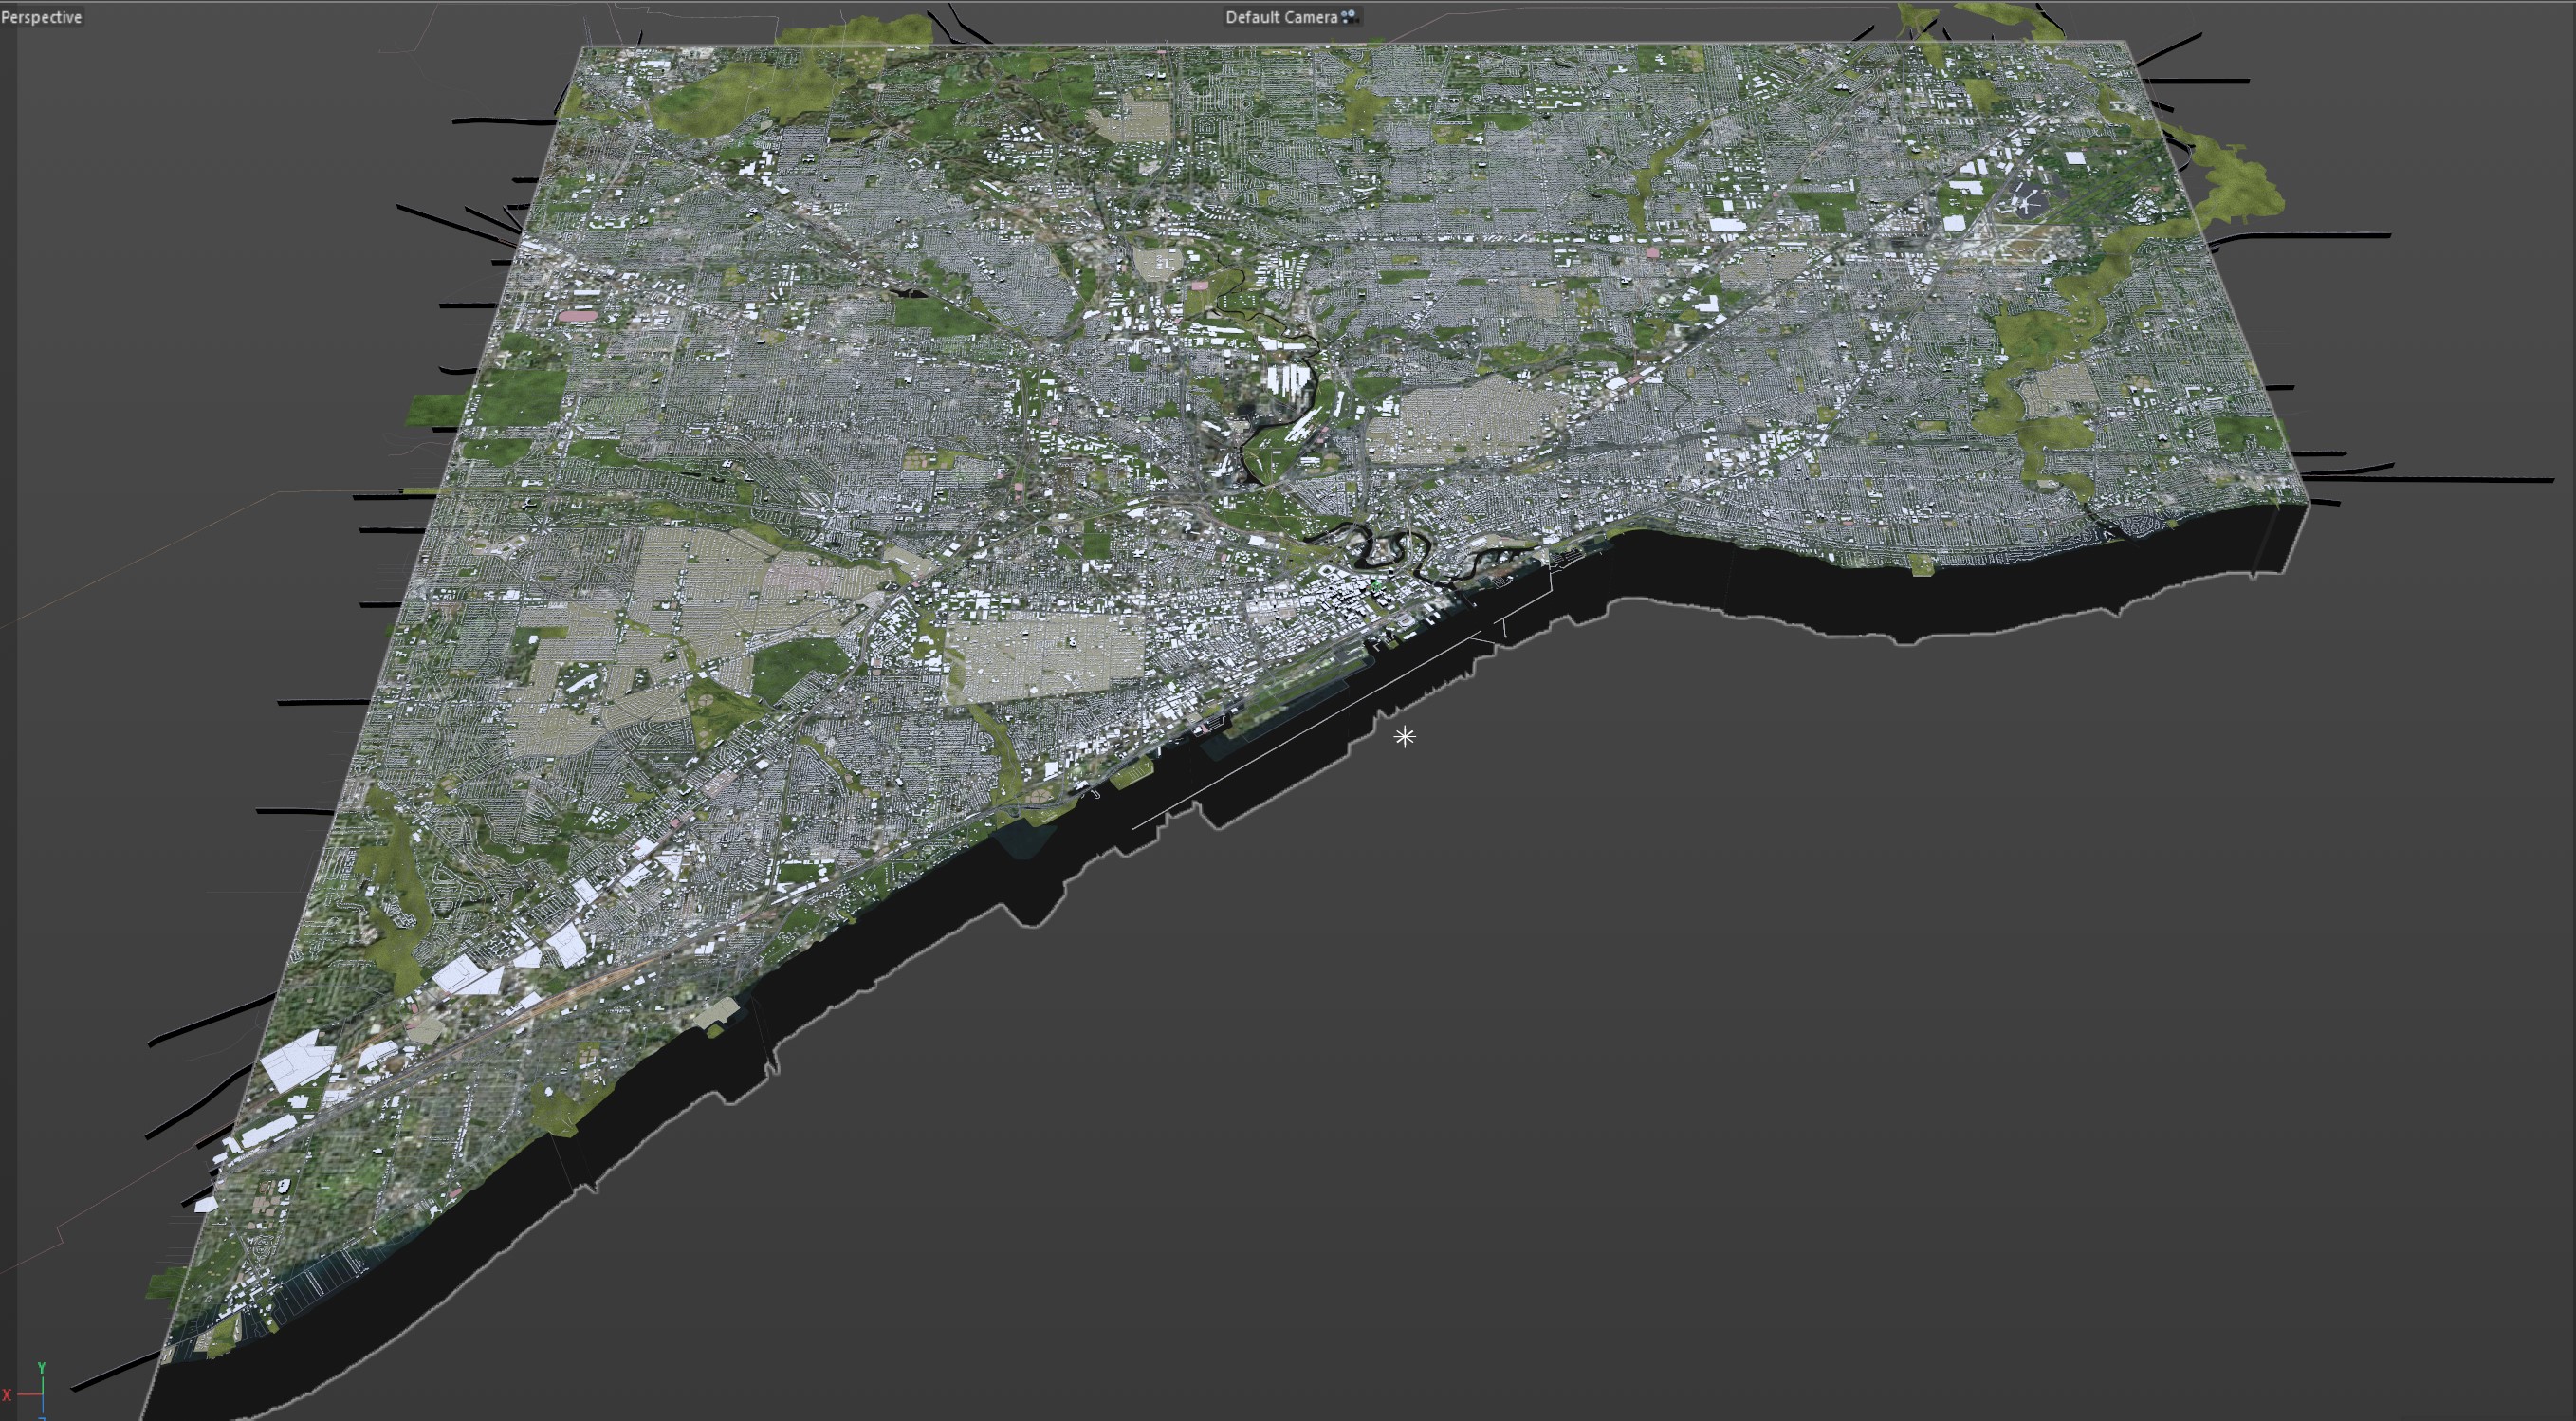Select the green Y axis on the navigation gizmo
Screen dimensions: 2576x1421
pyautogui.click(x=42, y=1368)
